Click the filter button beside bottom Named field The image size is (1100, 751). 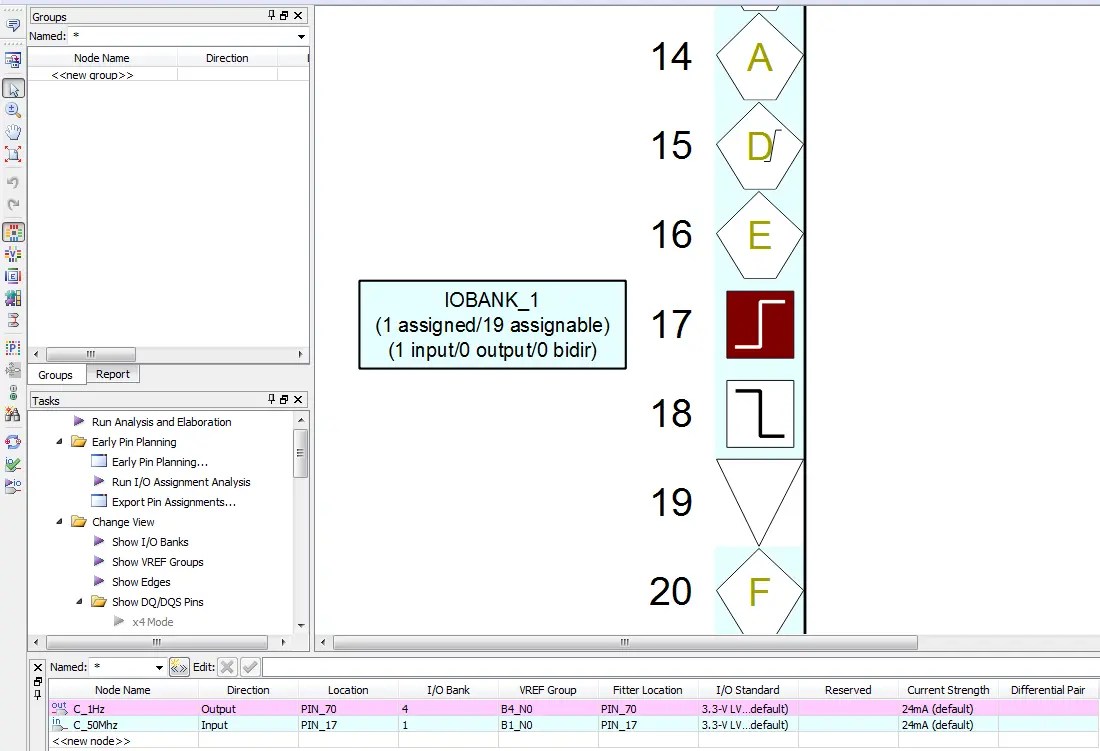coord(179,667)
